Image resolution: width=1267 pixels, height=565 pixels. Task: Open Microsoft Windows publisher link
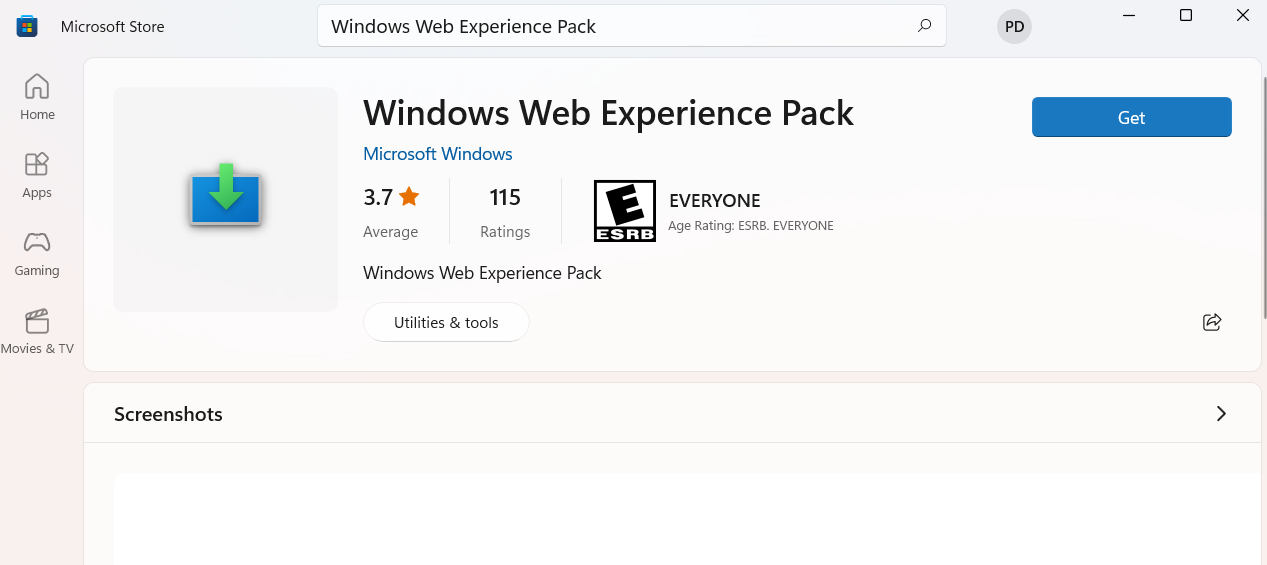coord(437,154)
